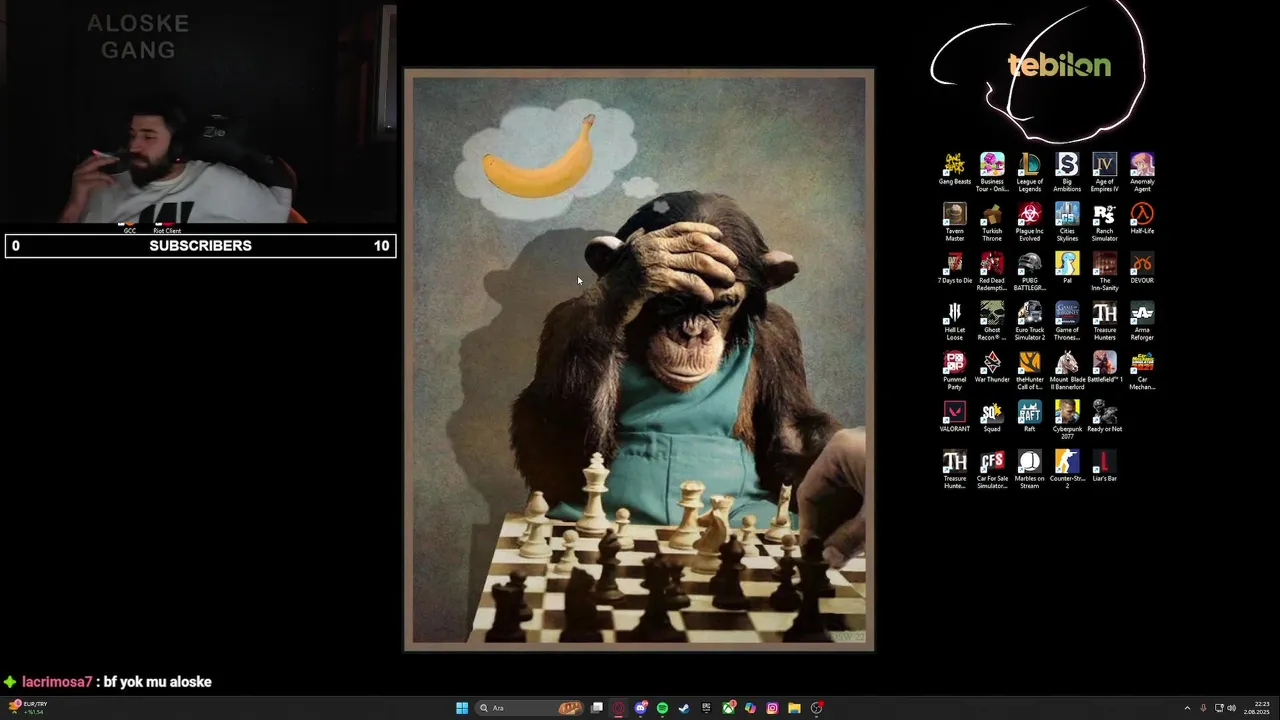The height and width of the screenshot is (720, 1280).
Task: Open Copilot from the taskbar
Action: tap(750, 708)
